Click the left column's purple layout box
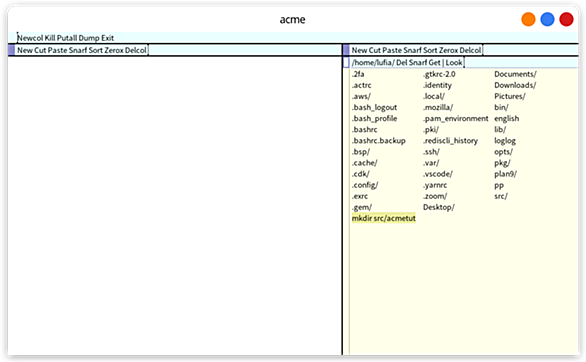 point(11,50)
